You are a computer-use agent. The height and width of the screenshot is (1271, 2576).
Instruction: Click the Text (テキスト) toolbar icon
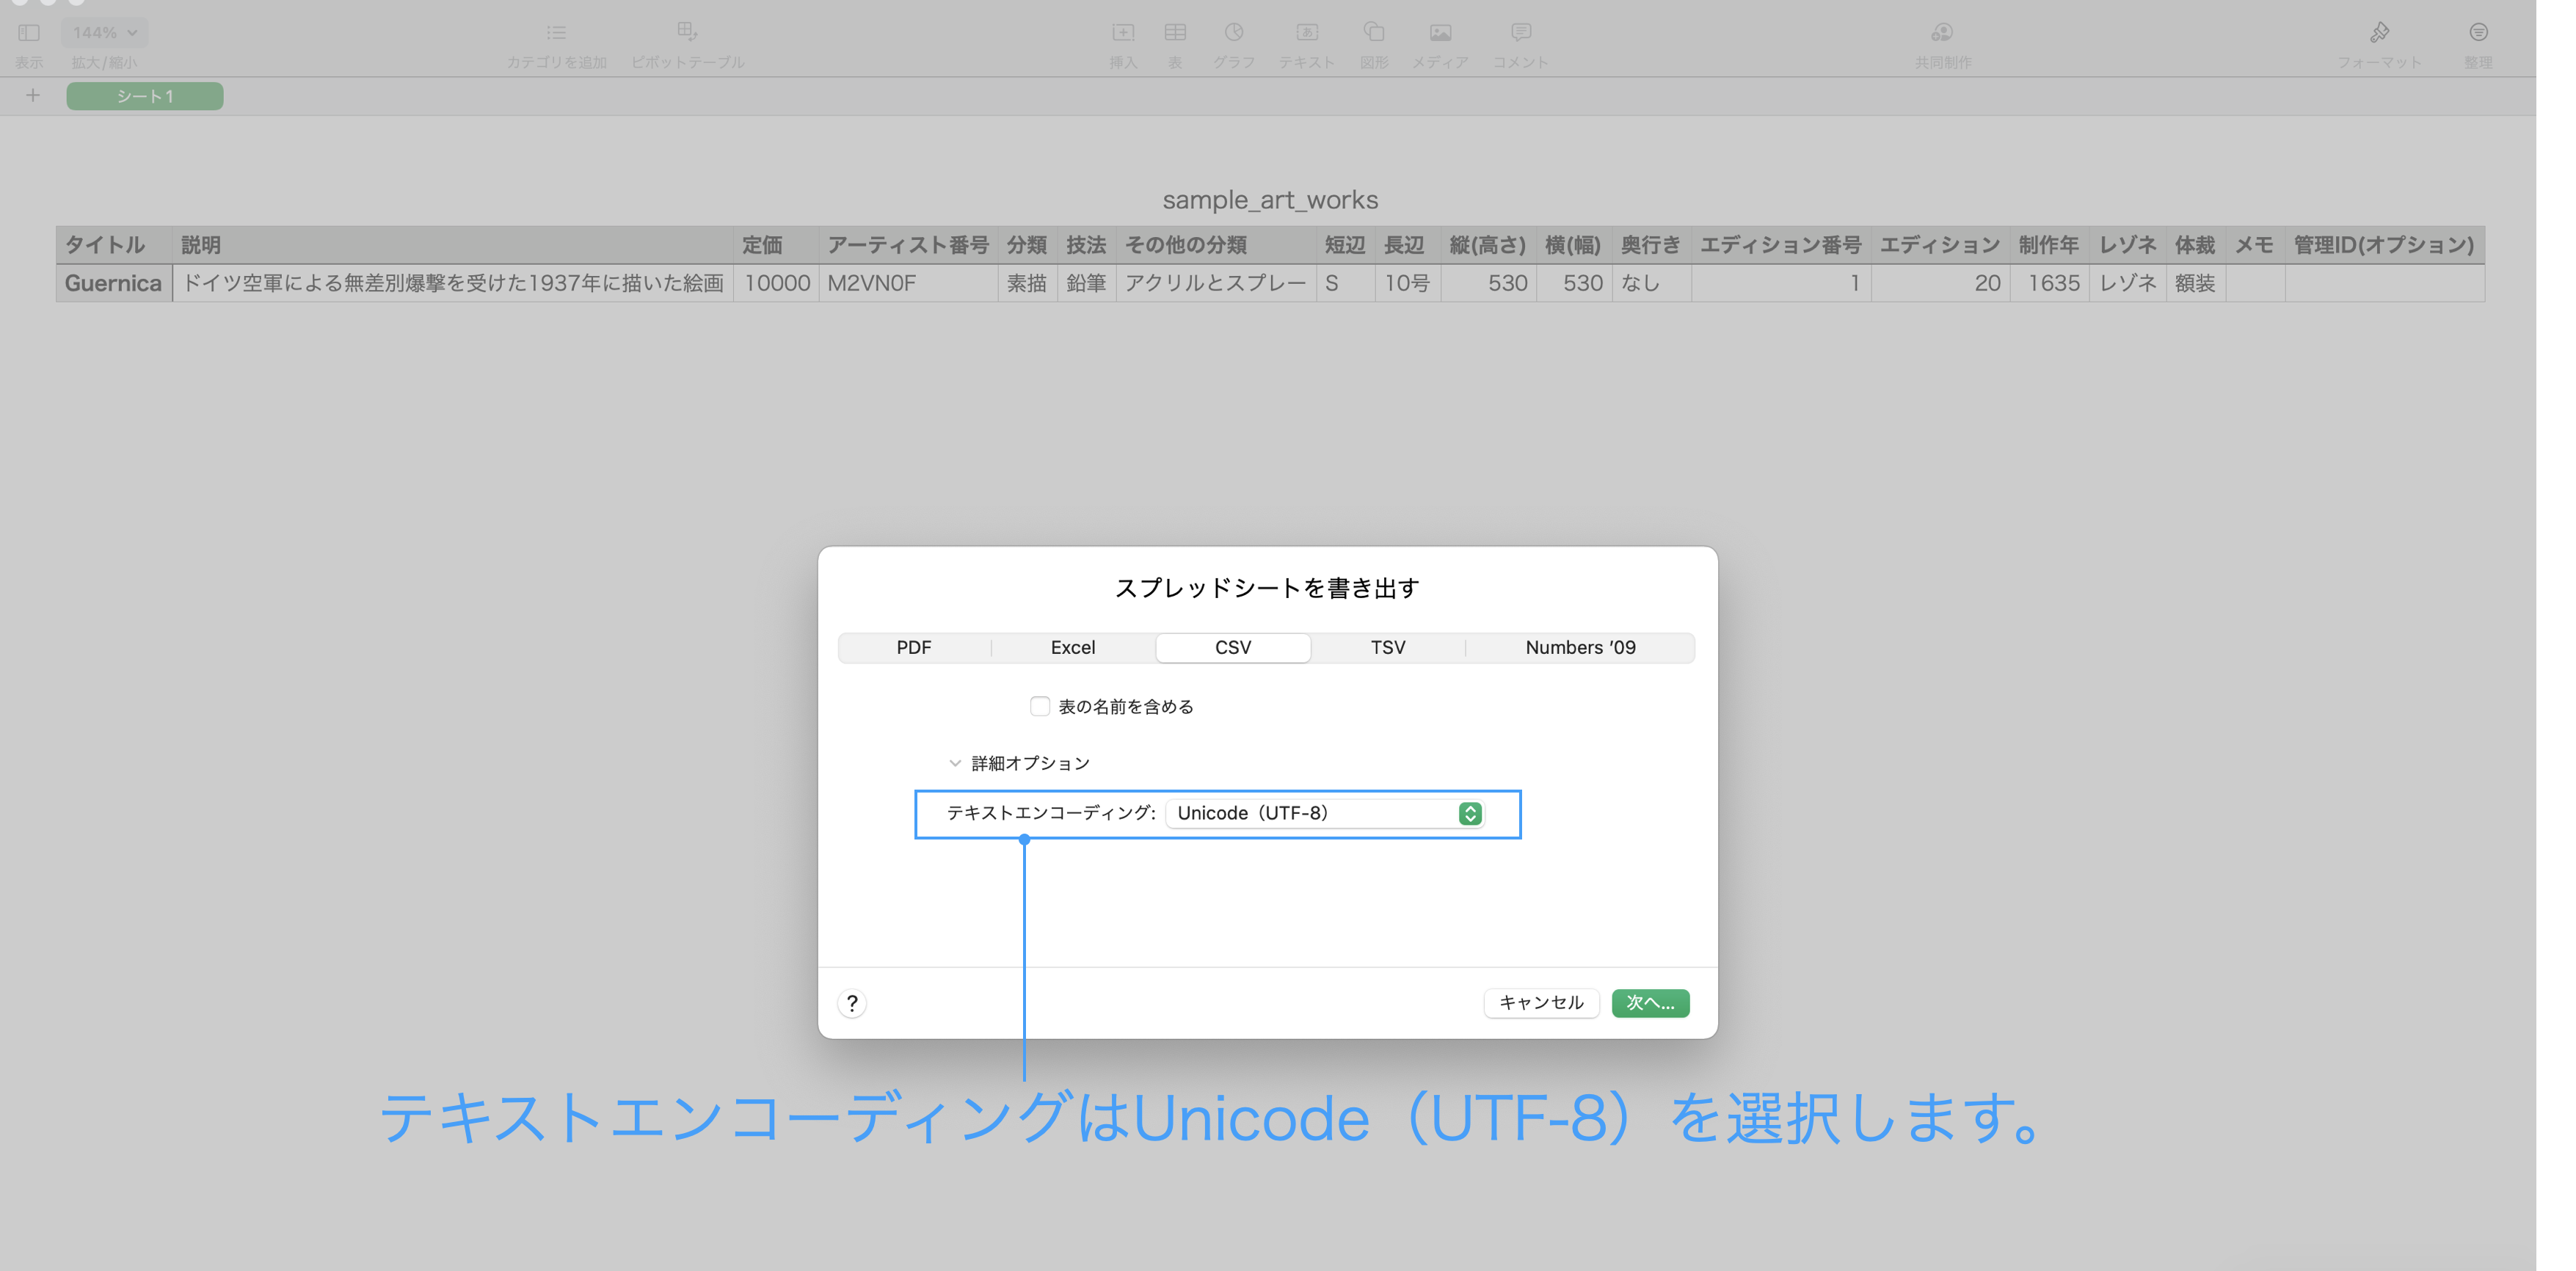click(1307, 33)
